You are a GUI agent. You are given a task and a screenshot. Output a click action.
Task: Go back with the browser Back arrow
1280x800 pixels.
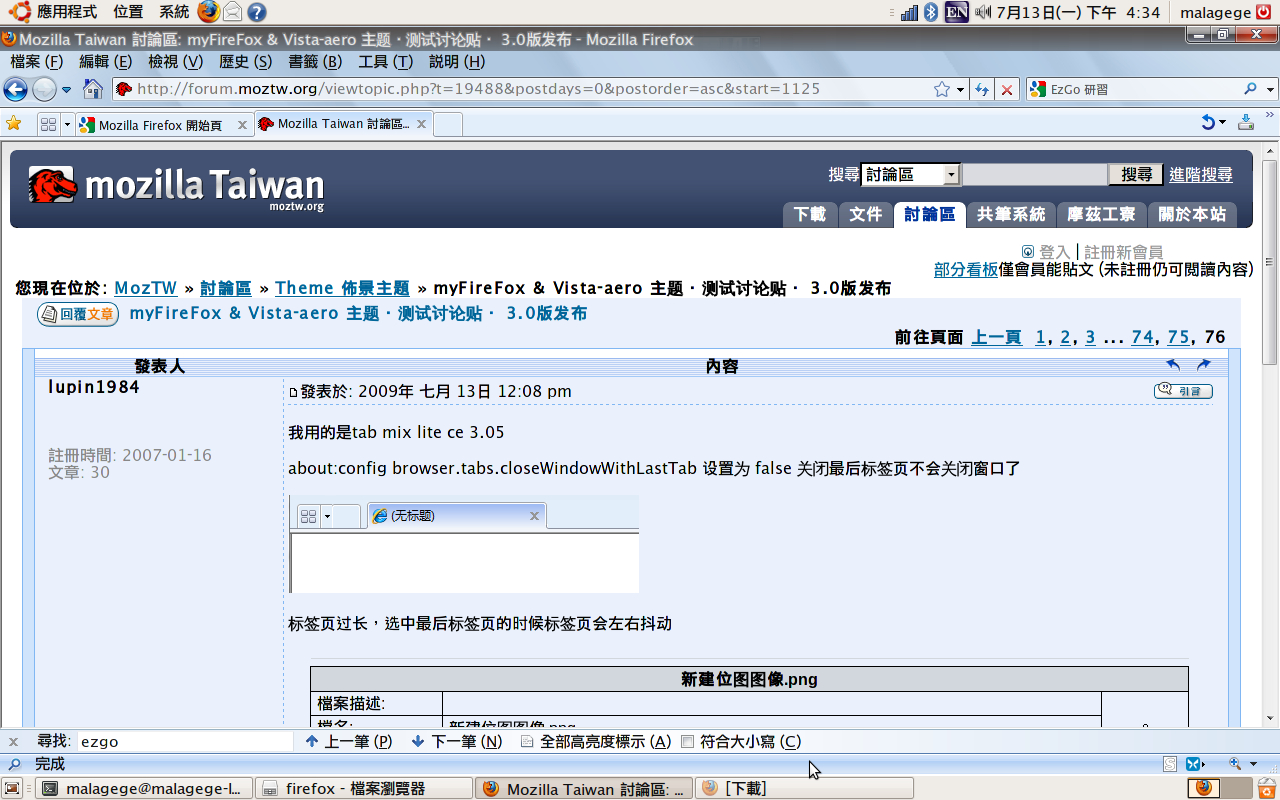point(15,89)
